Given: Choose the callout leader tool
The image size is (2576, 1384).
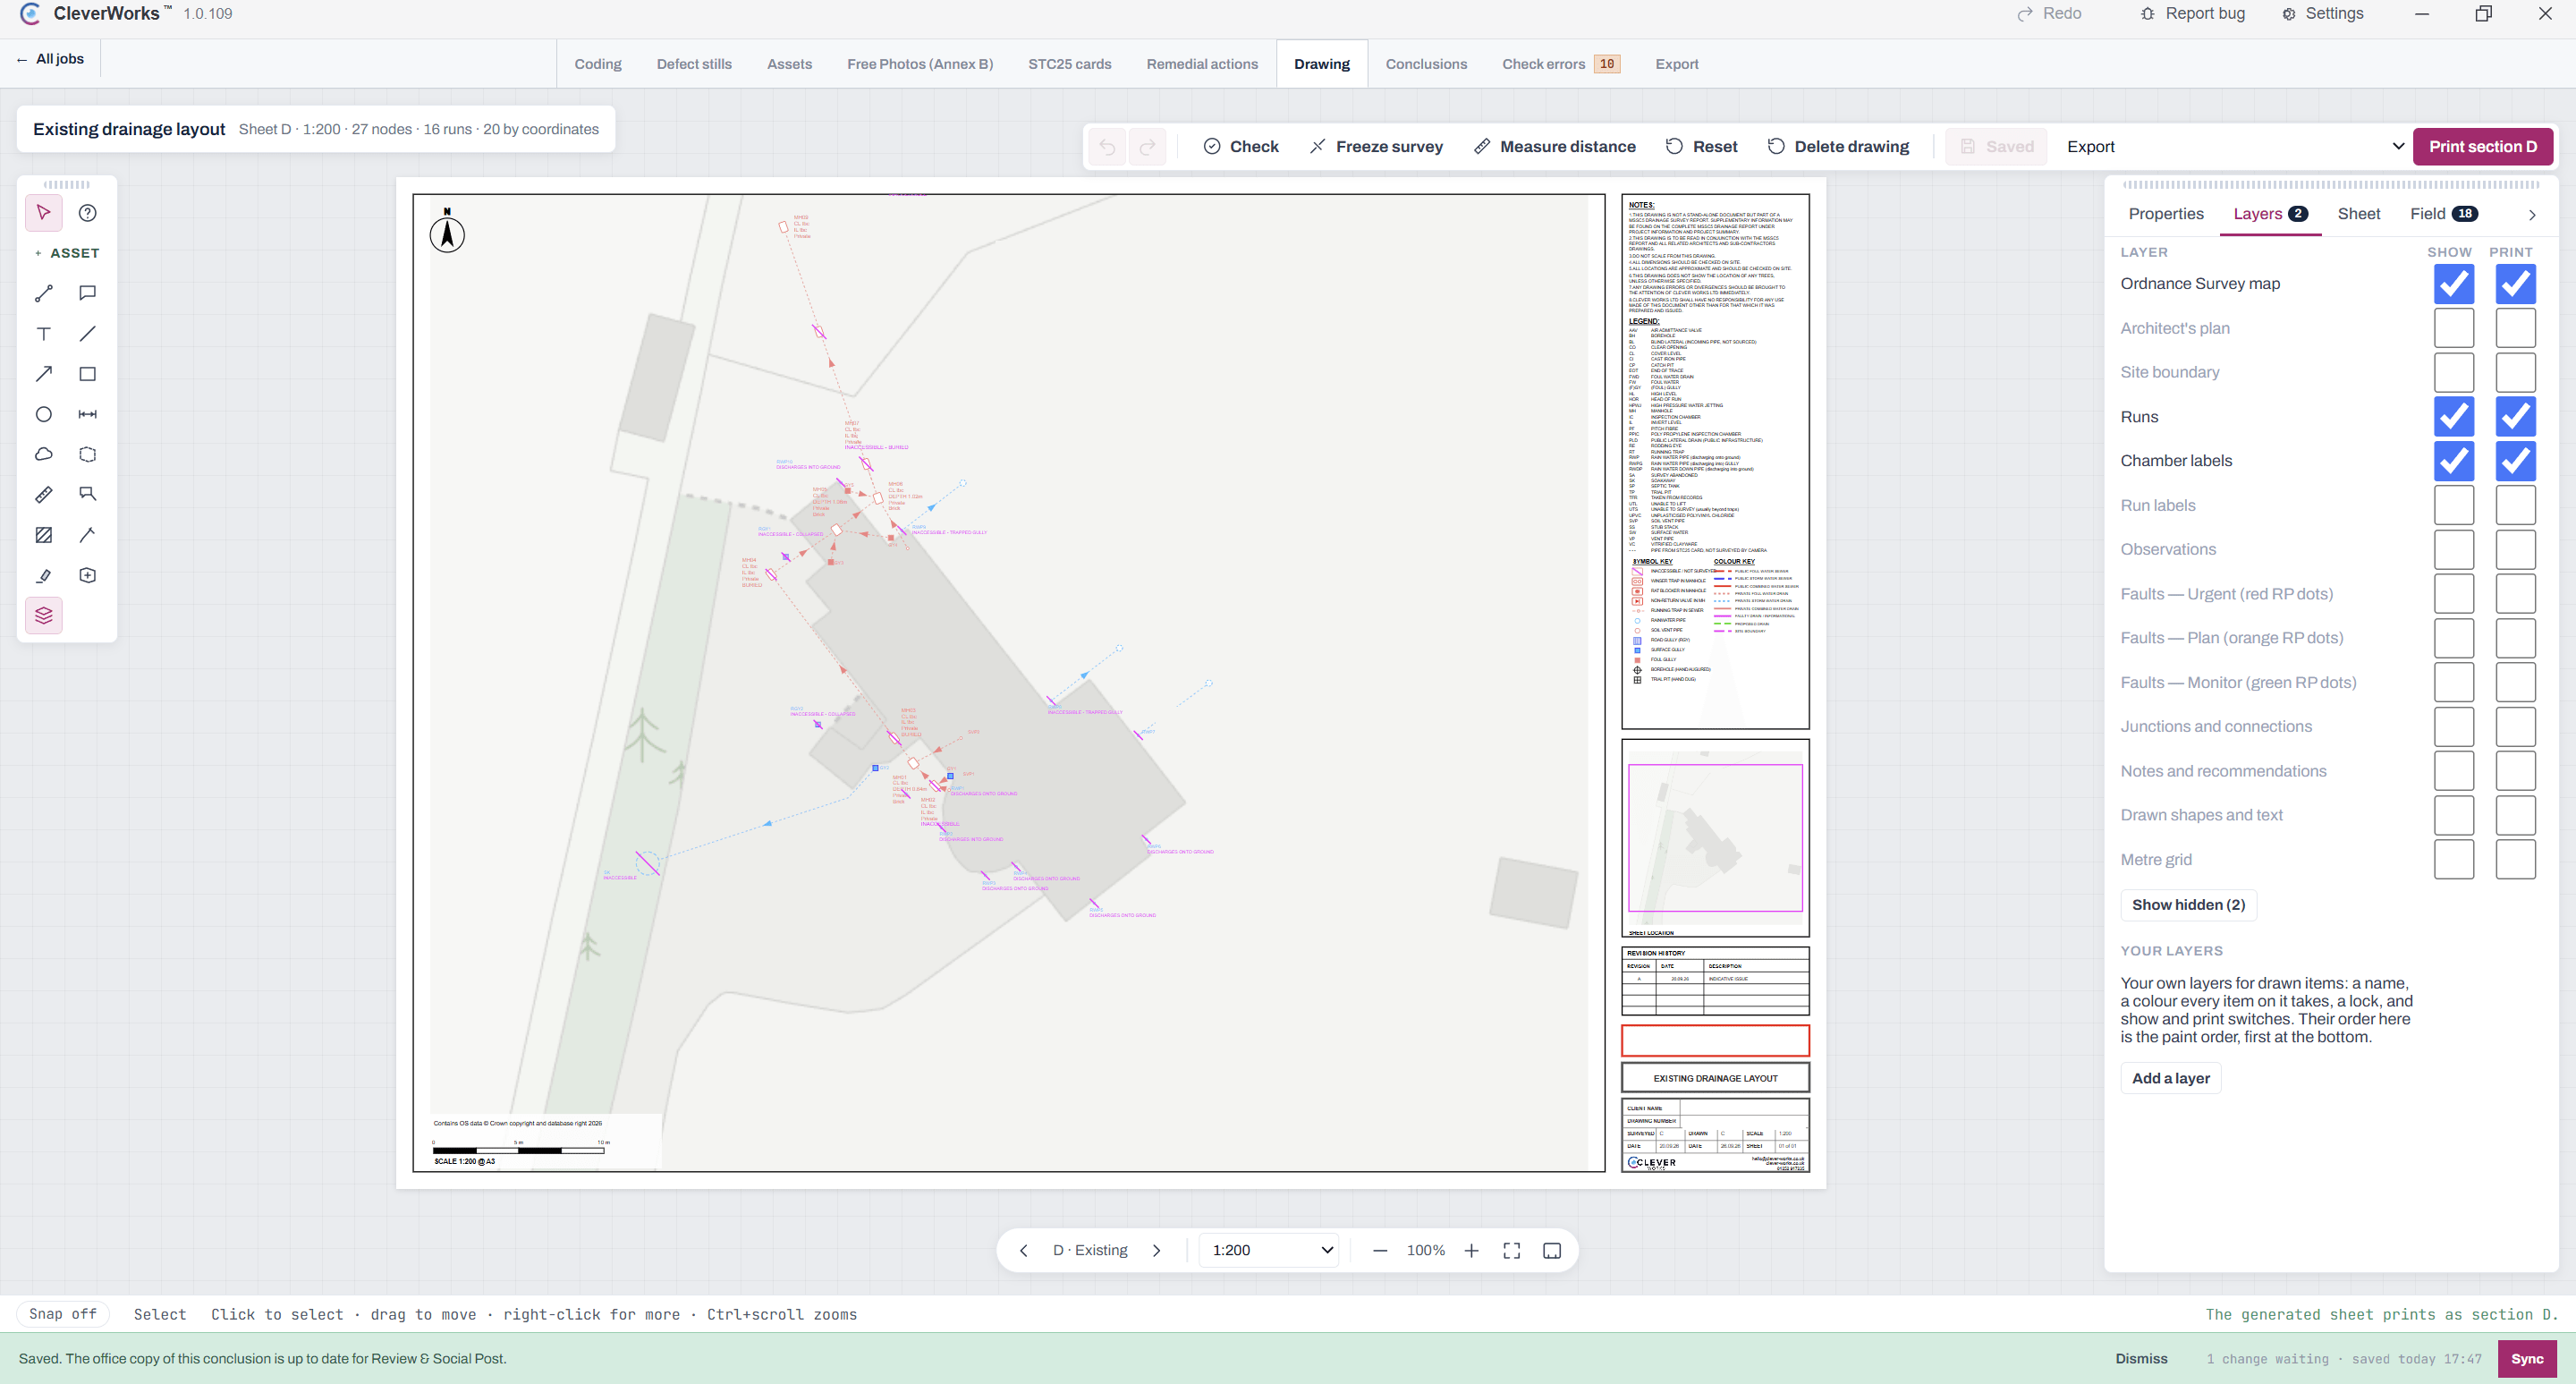Looking at the screenshot, I should coord(88,494).
